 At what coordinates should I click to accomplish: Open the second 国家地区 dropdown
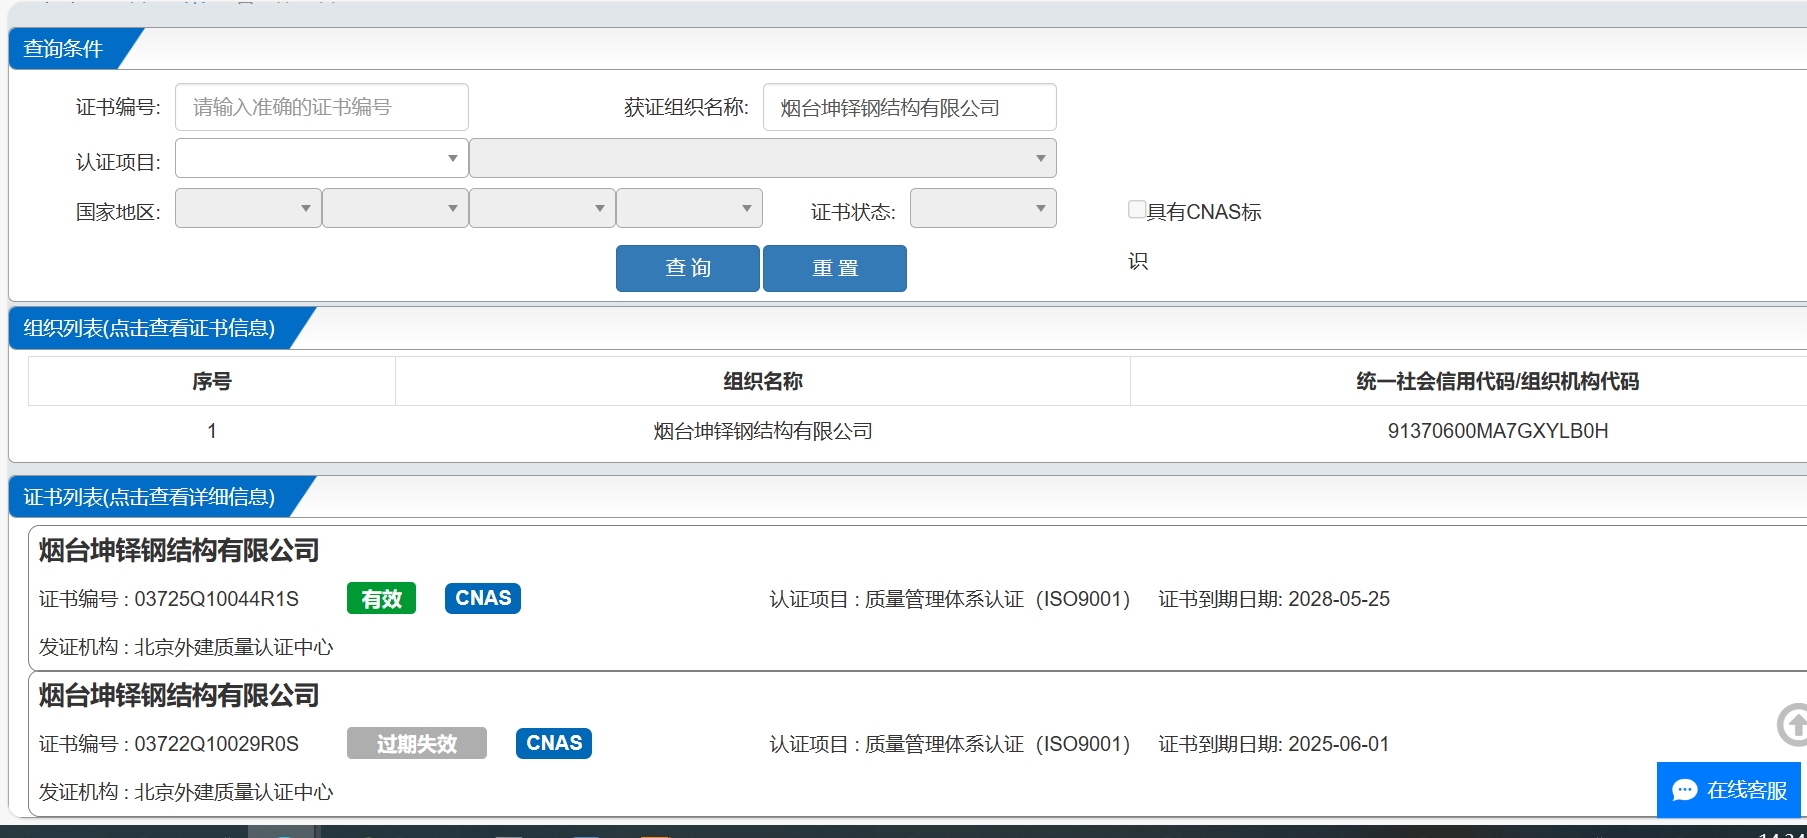click(x=395, y=208)
